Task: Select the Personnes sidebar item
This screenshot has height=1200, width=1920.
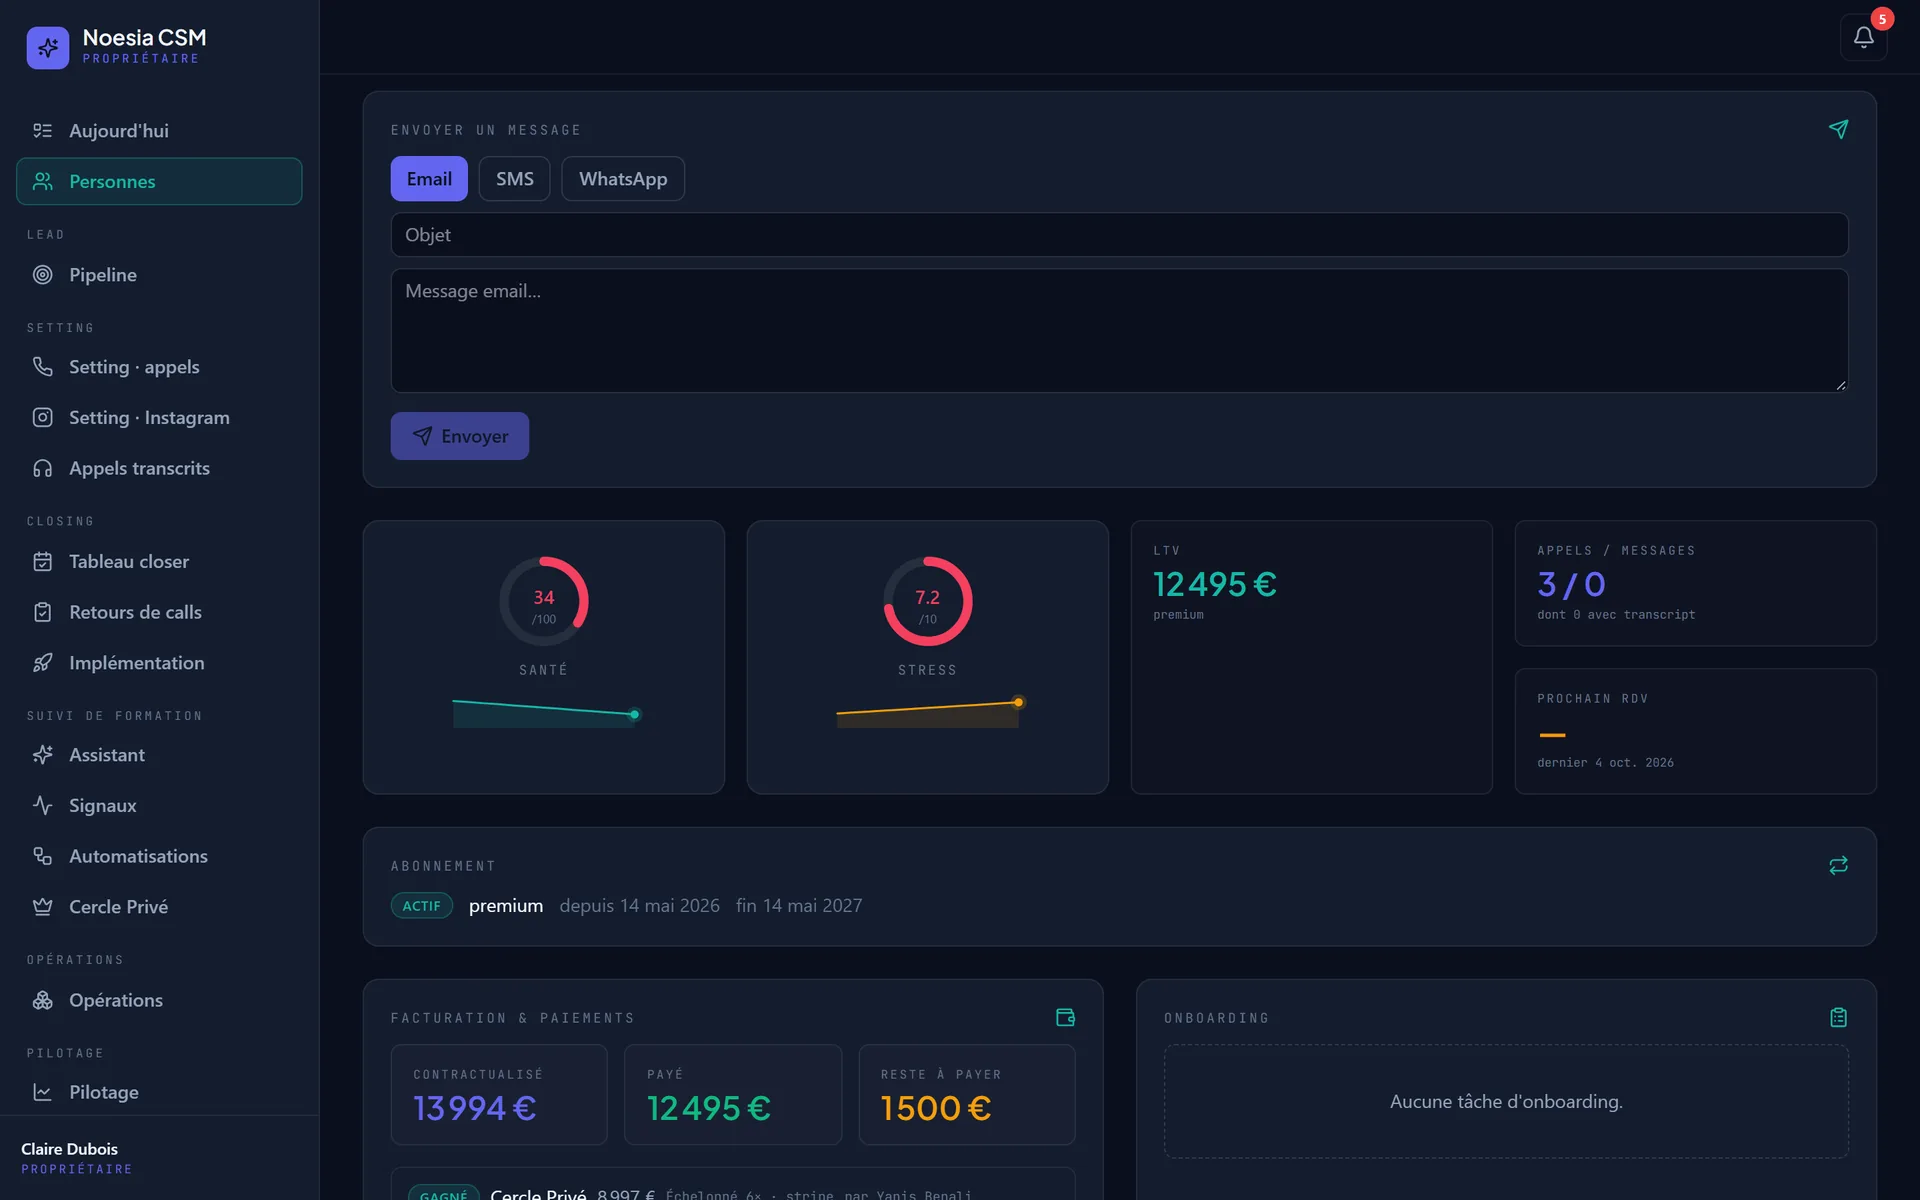Action: [159, 181]
